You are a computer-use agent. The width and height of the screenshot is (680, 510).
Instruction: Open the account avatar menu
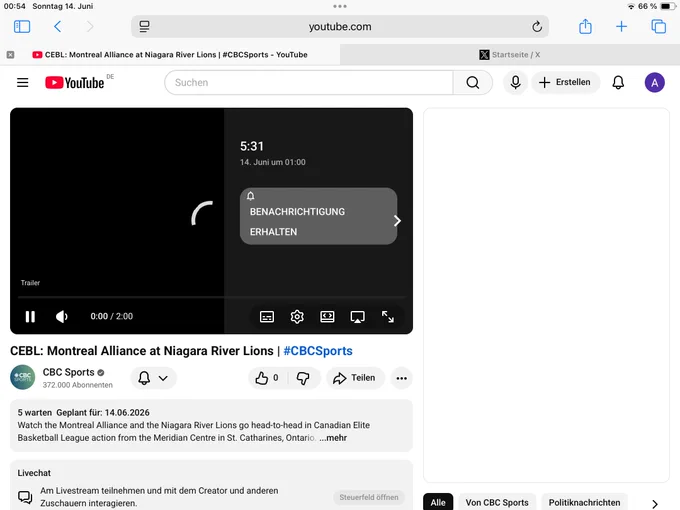[x=654, y=82]
